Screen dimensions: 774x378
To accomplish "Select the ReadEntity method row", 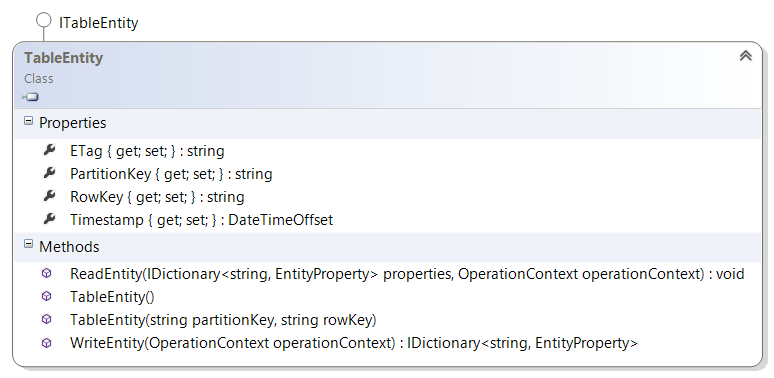I will click(x=407, y=274).
